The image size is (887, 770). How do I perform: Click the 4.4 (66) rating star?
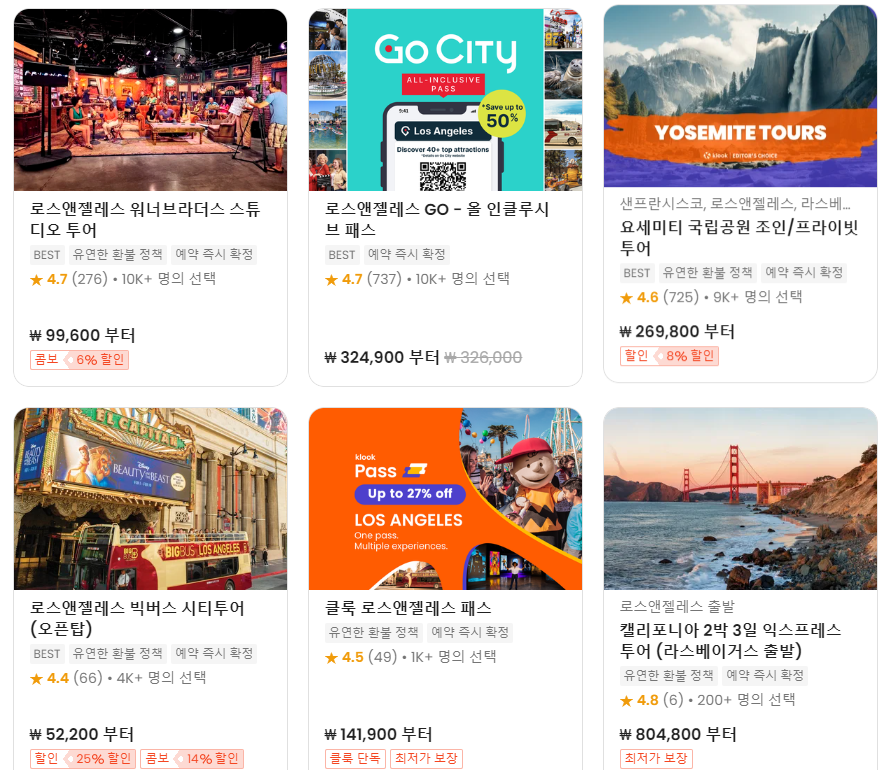tap(37, 678)
